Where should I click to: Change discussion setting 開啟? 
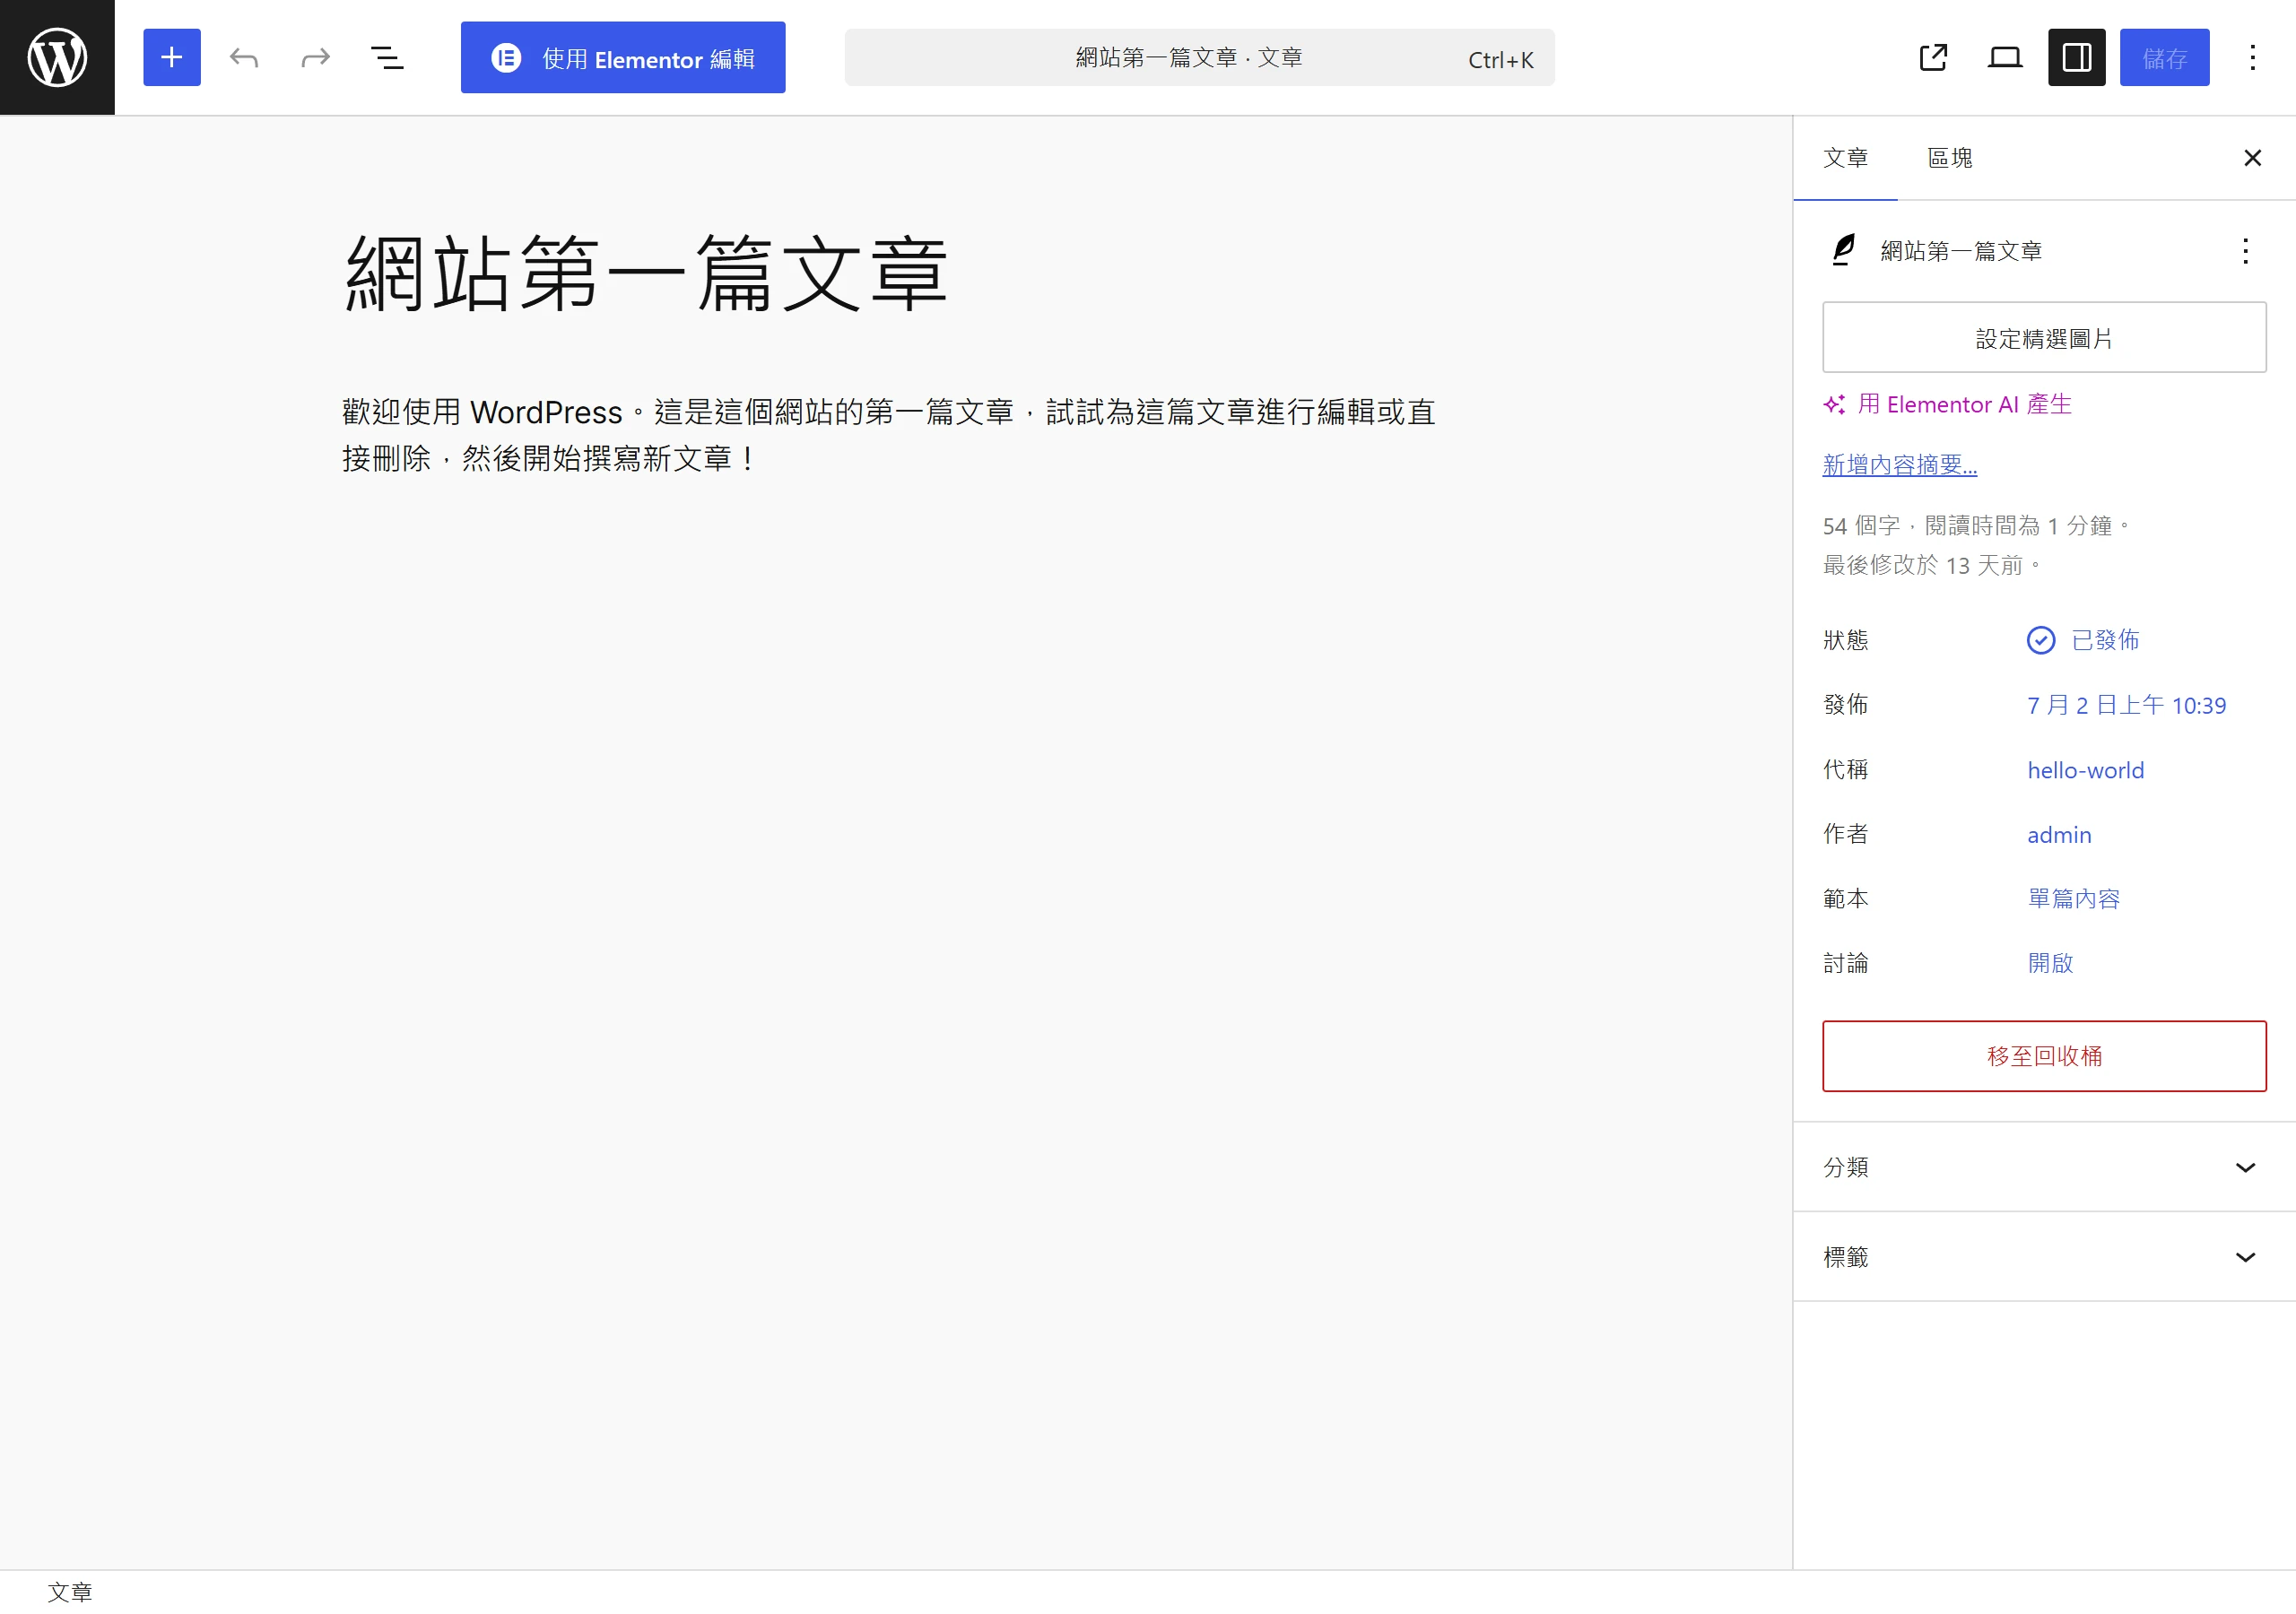pos(2050,963)
